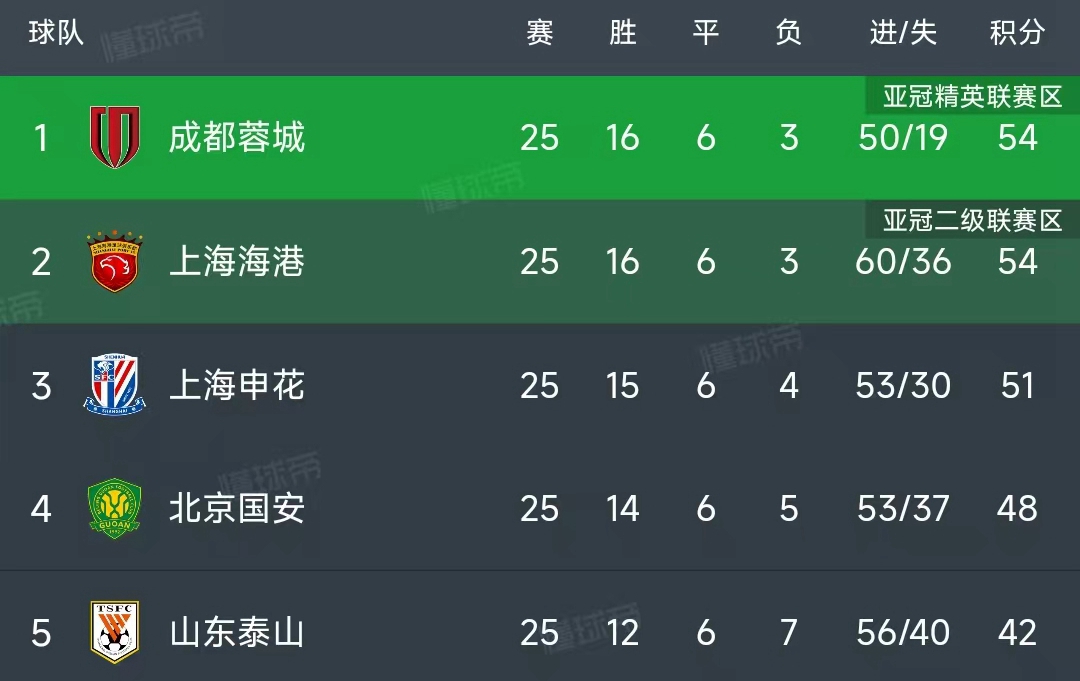Image resolution: width=1080 pixels, height=681 pixels.
Task: Tap the 北京国安 team name
Action: tap(236, 509)
